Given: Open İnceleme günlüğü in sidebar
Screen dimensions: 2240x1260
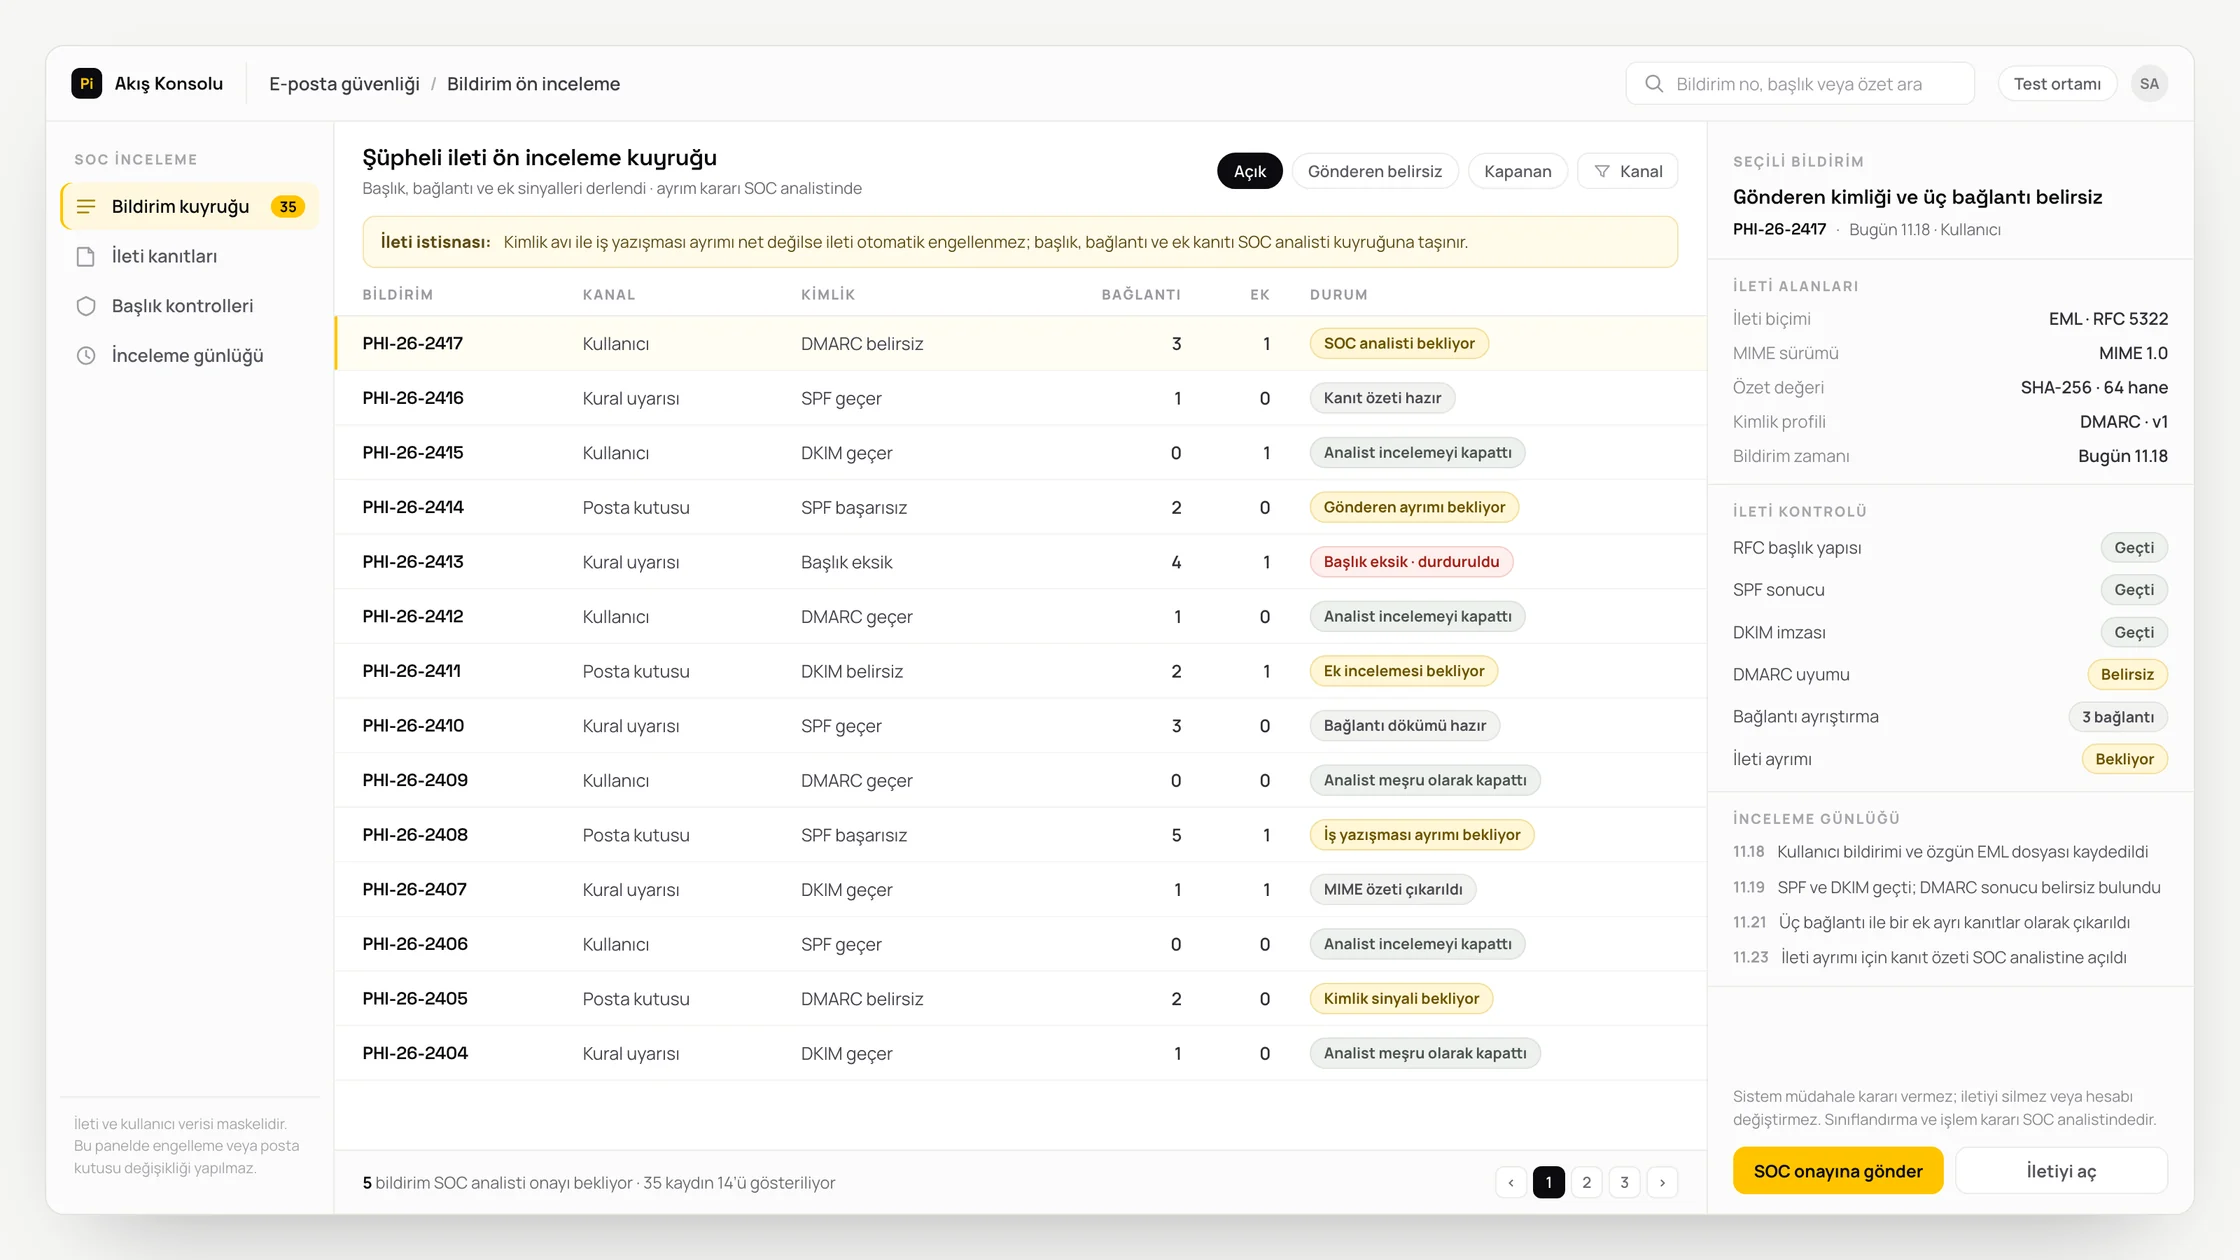Looking at the screenshot, I should point(190,356).
